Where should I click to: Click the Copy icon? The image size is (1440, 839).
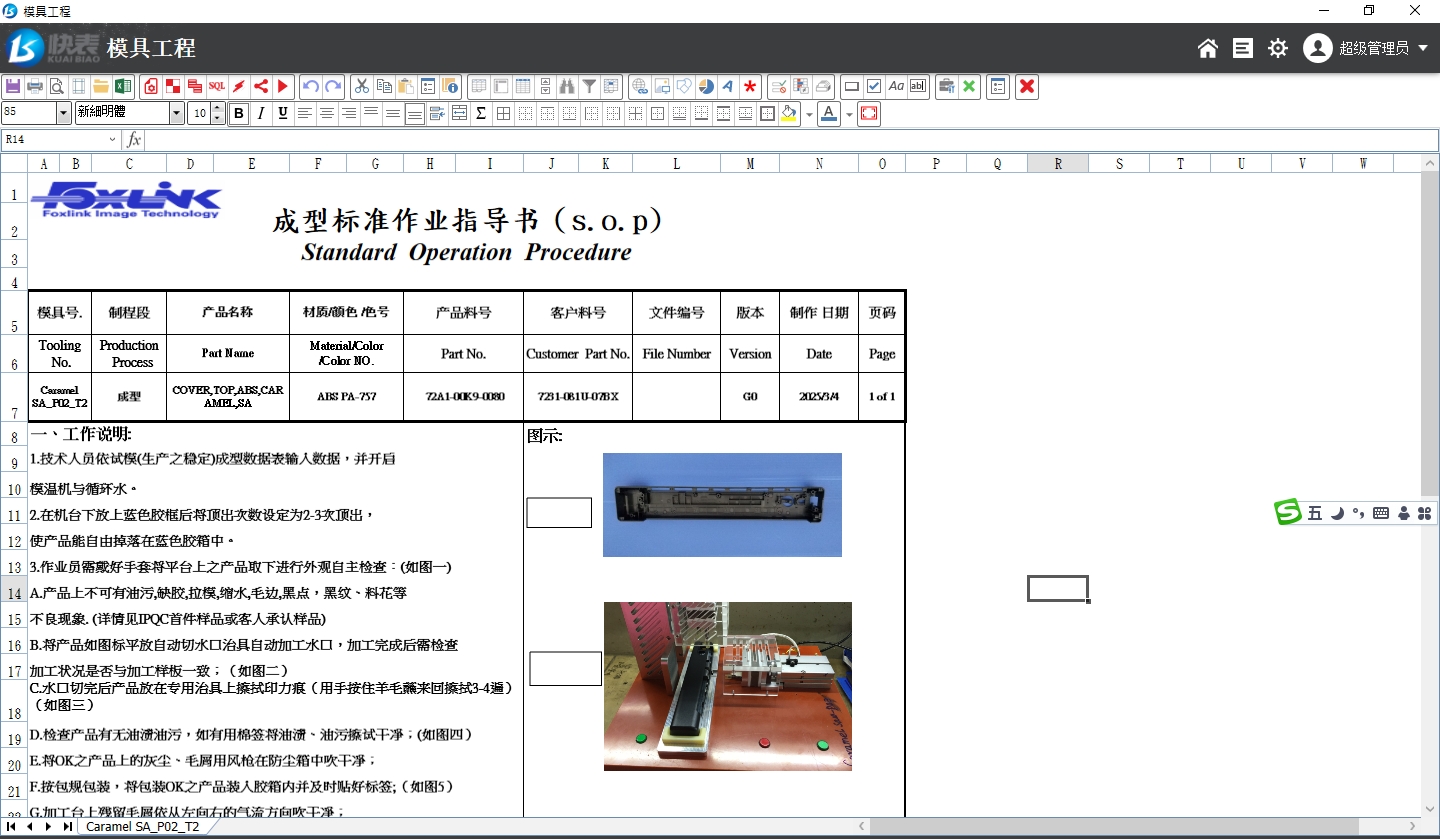pos(384,86)
